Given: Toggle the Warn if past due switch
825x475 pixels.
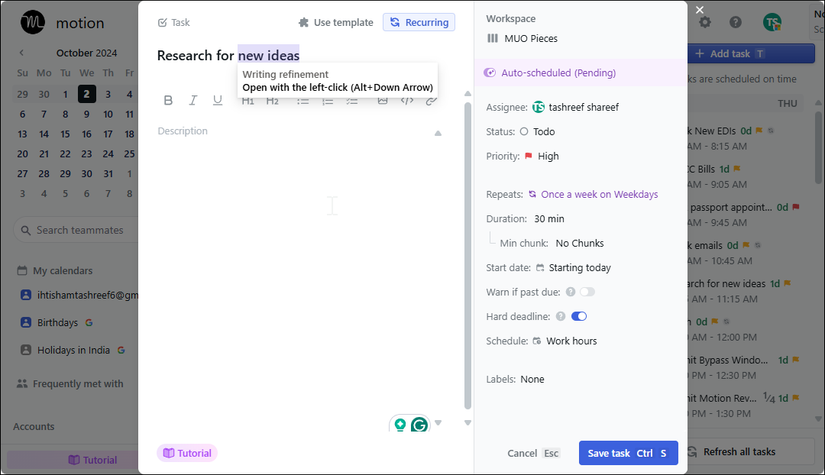Looking at the screenshot, I should coord(587,292).
